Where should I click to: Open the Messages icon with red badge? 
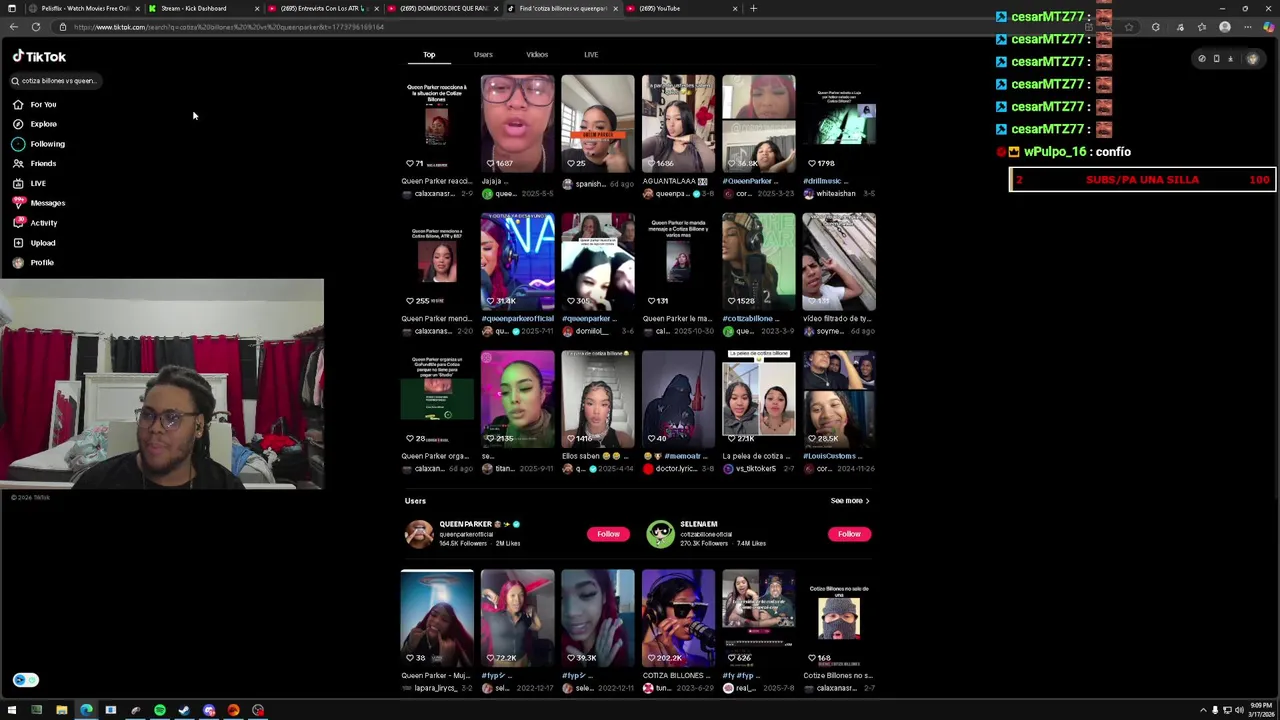[18, 203]
